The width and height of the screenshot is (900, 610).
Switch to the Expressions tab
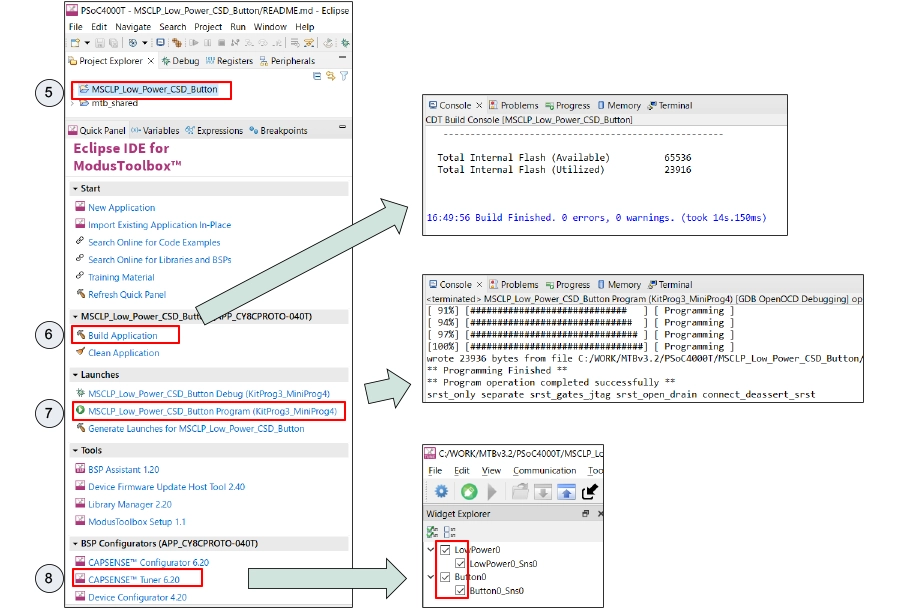coord(214,131)
